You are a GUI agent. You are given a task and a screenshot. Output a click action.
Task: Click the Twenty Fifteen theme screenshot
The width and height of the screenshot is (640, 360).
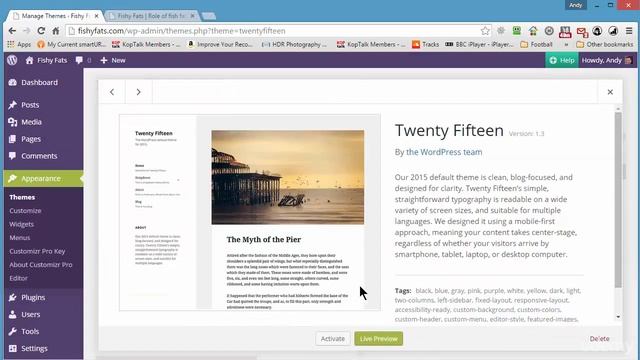(250, 212)
